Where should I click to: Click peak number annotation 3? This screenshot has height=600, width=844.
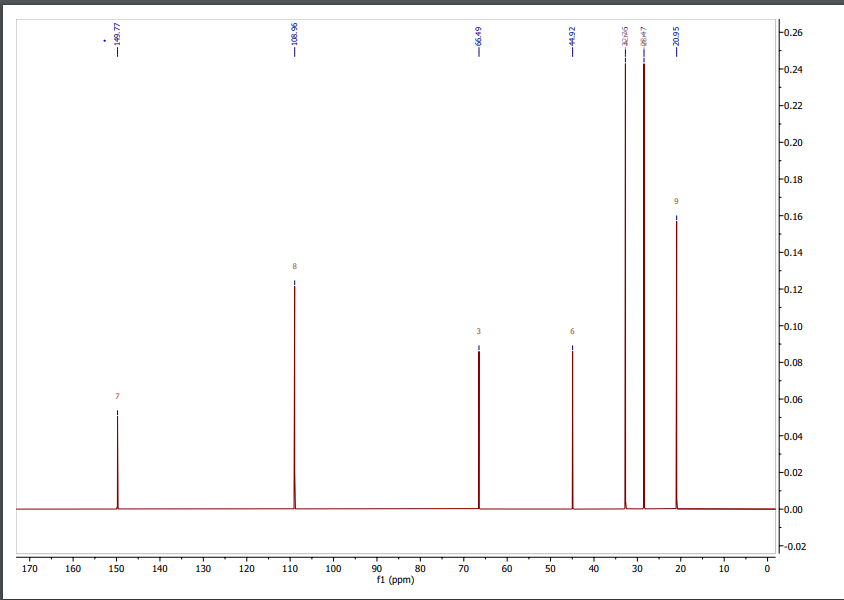[x=478, y=330]
